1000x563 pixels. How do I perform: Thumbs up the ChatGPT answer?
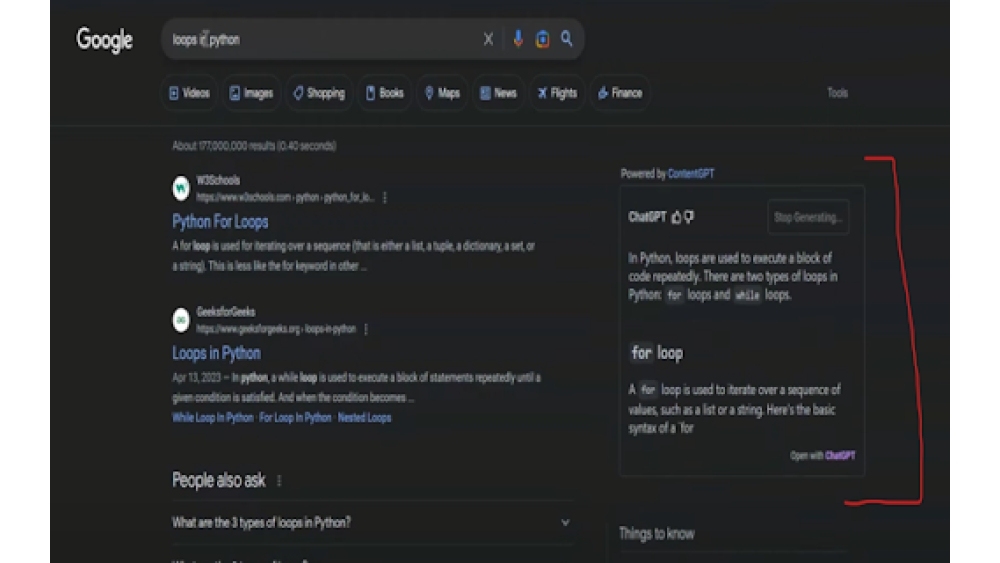(676, 217)
